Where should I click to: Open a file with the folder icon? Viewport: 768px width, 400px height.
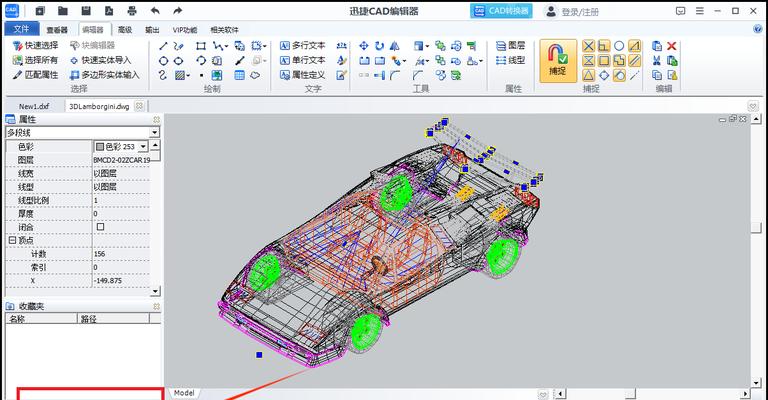(x=63, y=11)
